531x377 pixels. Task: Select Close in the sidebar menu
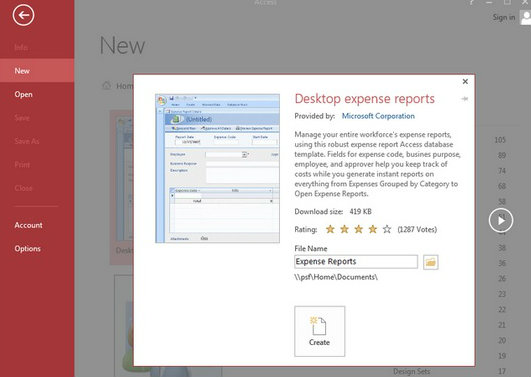(23, 188)
